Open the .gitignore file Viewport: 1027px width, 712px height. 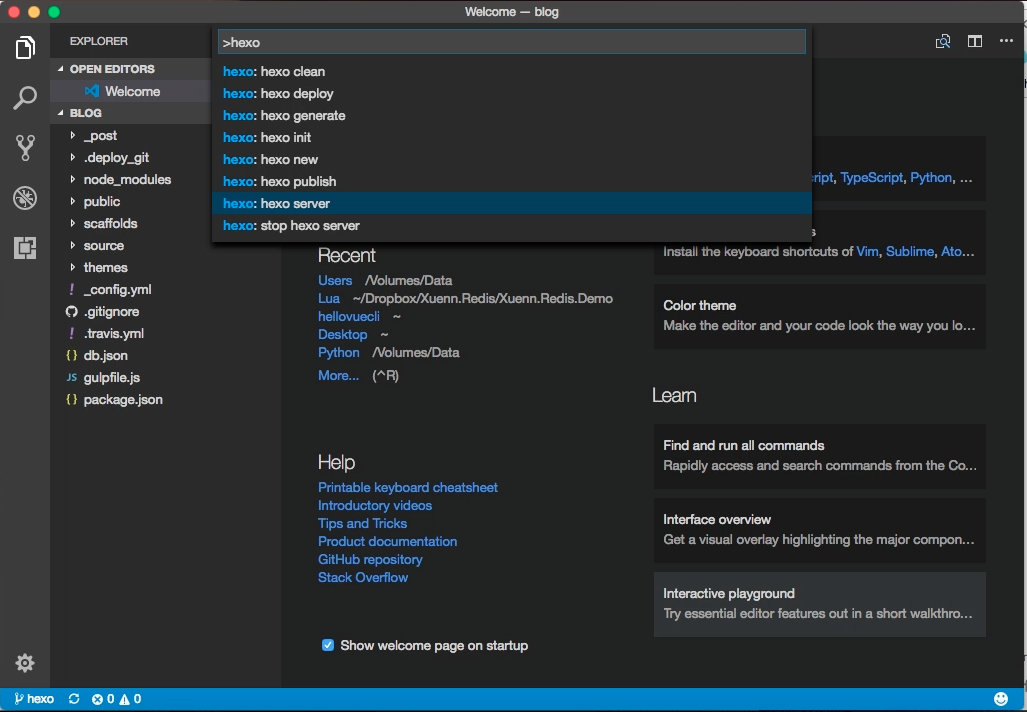(111, 312)
